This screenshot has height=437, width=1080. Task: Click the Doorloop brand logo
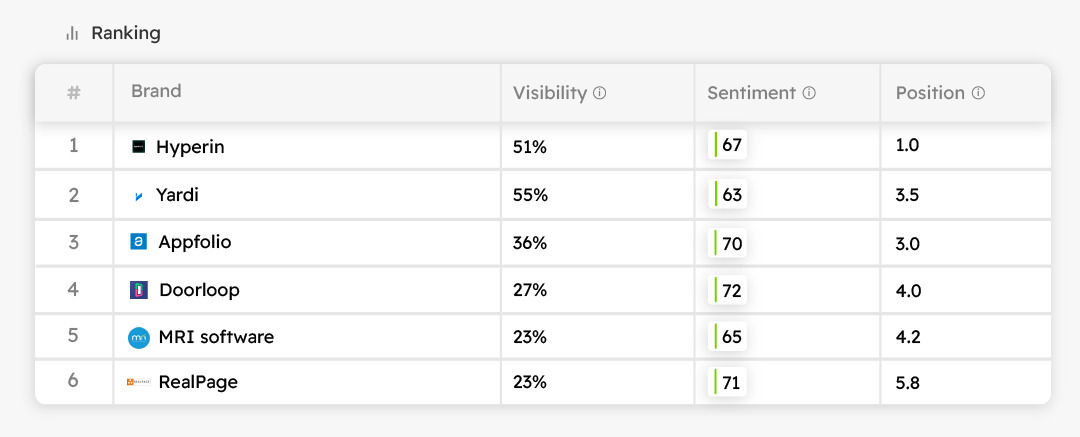[139, 290]
